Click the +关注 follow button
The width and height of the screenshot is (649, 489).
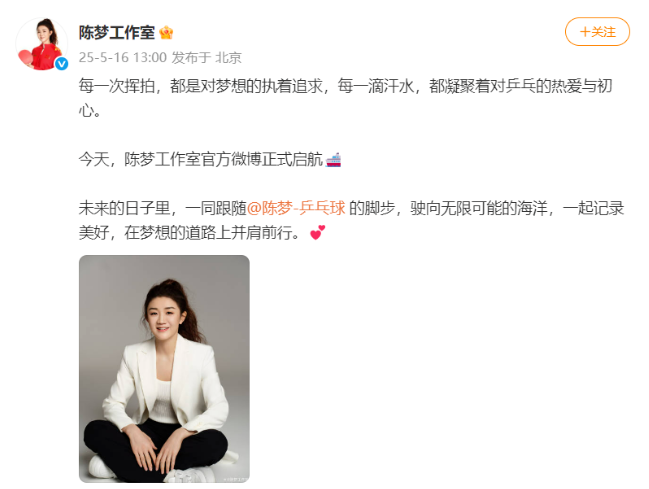pyautogui.click(x=597, y=31)
